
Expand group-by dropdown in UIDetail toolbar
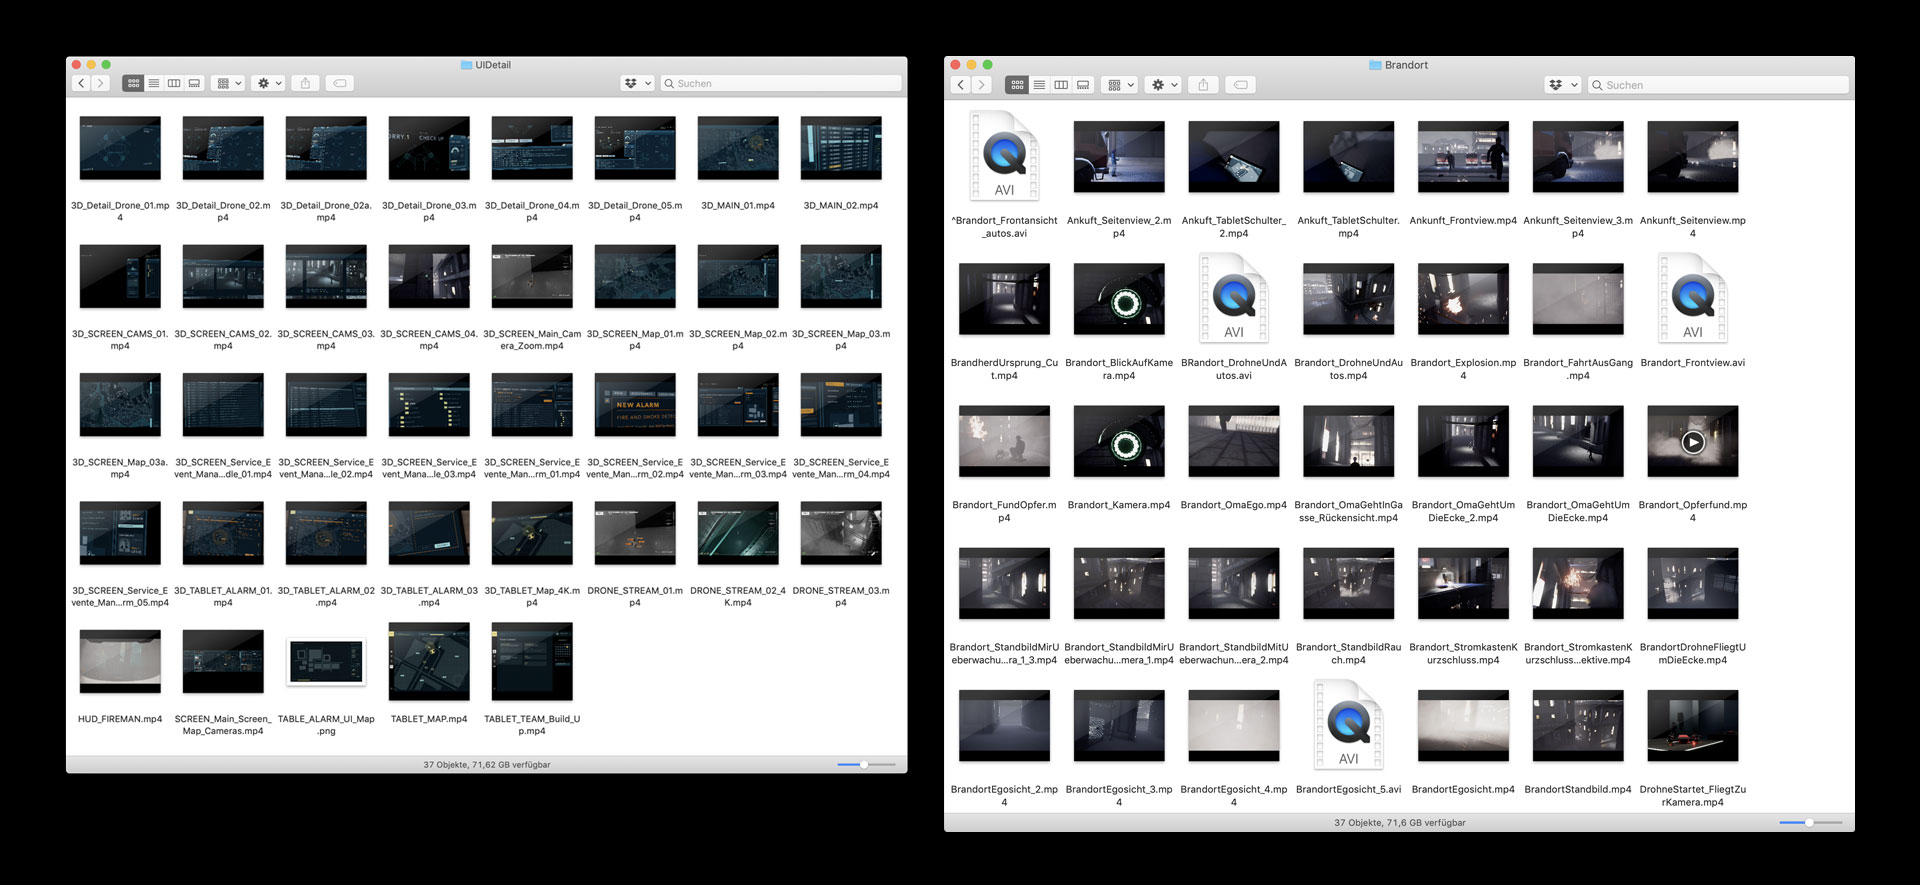click(229, 83)
